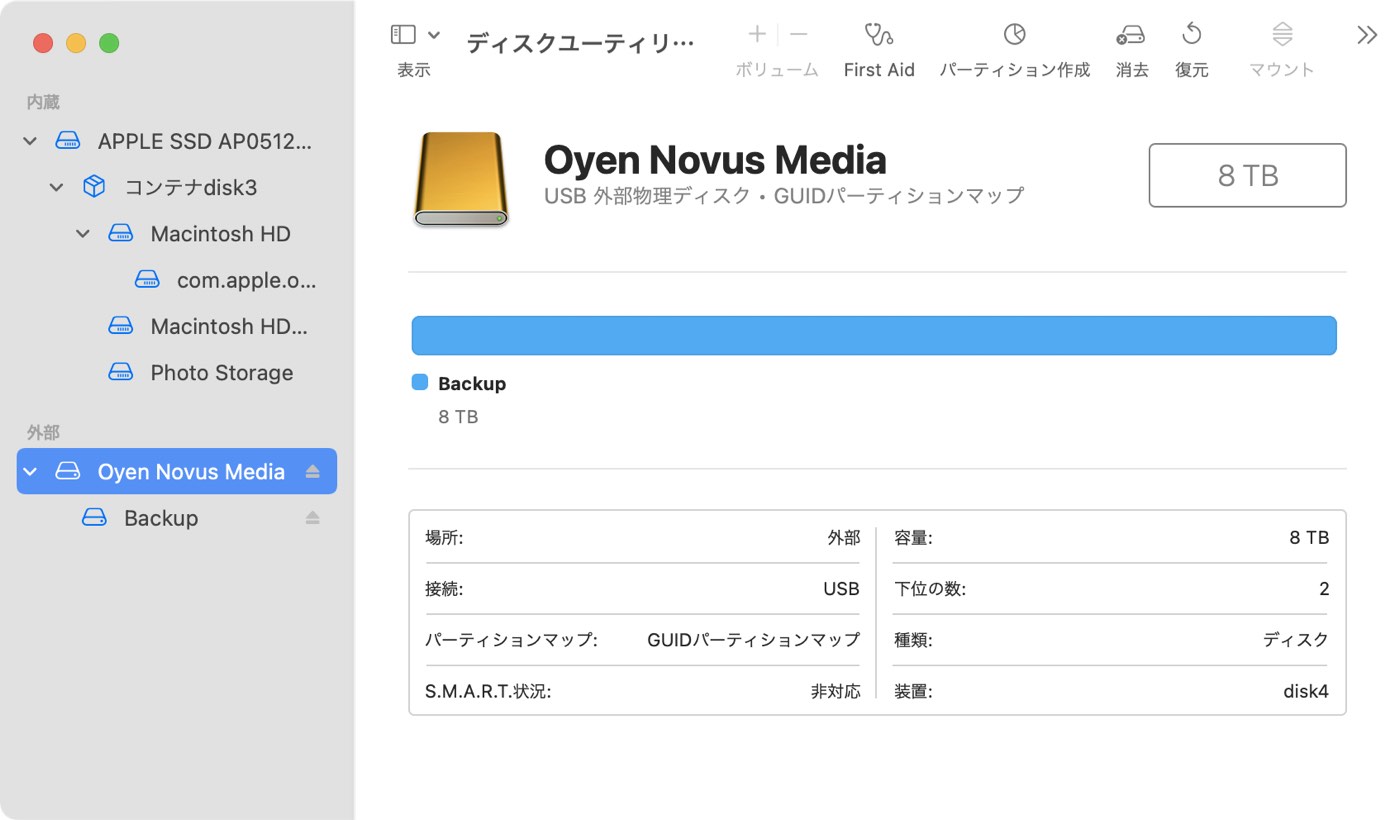Open the sidebar view (表示) menu icon

tap(403, 35)
